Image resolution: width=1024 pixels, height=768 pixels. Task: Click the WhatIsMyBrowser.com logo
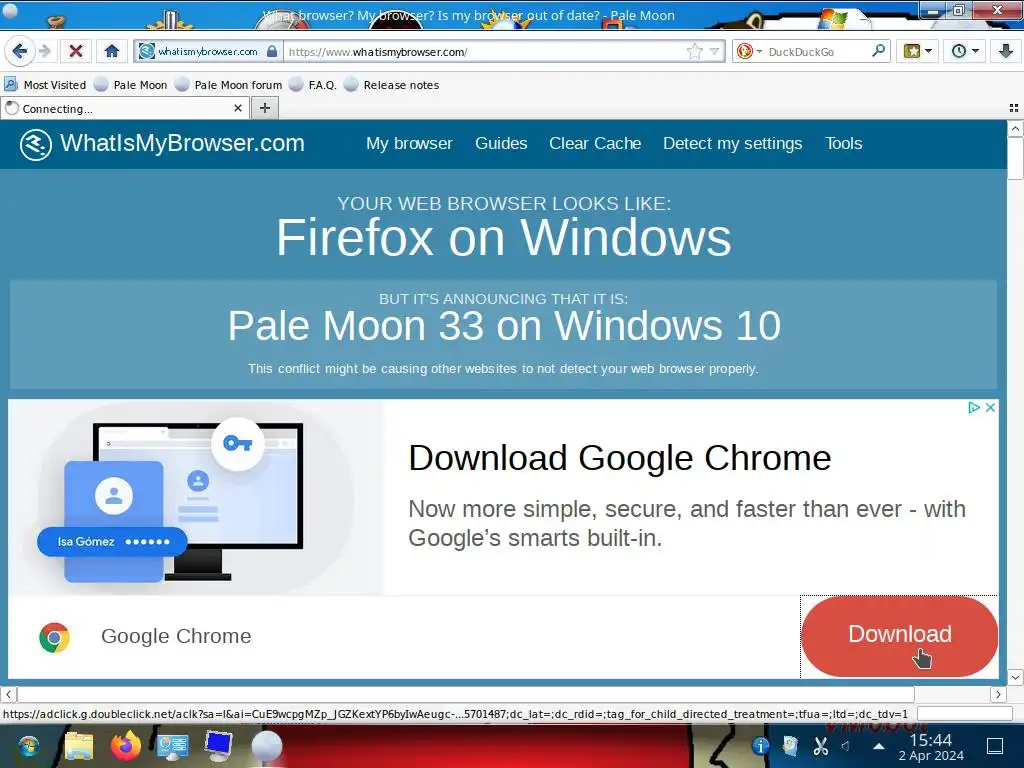162,144
